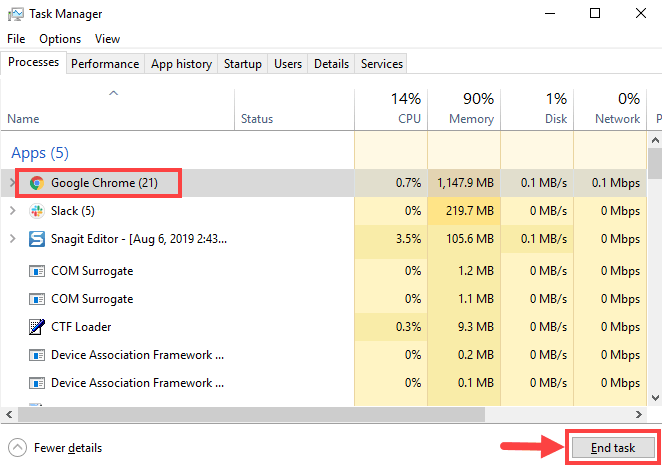The image size is (662, 470).
Task: Click the CTF Loader process icon
Action: 37,327
